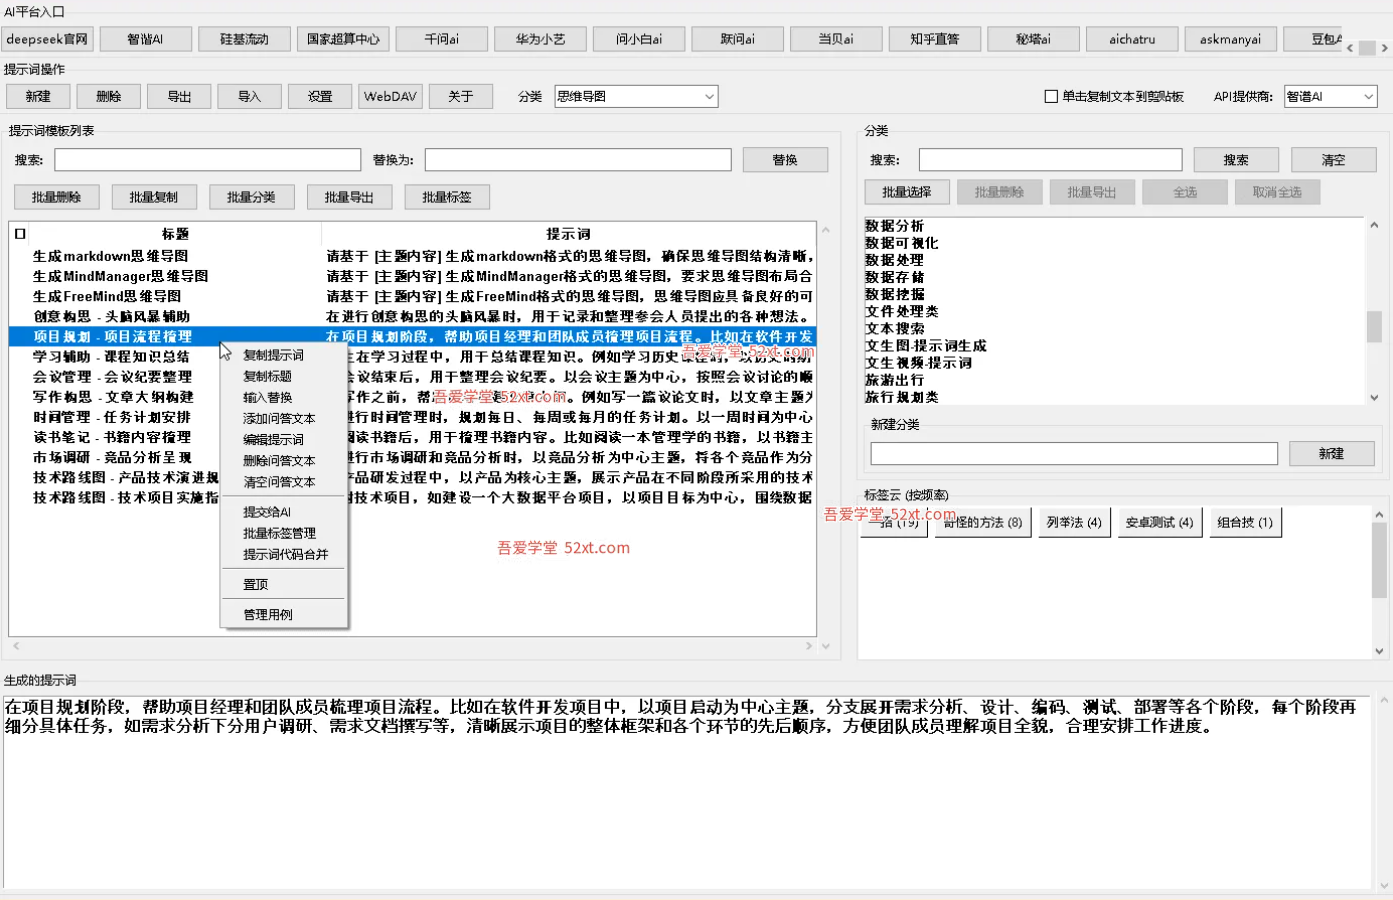Choose 编辑提示词 from the context menu

284,439
